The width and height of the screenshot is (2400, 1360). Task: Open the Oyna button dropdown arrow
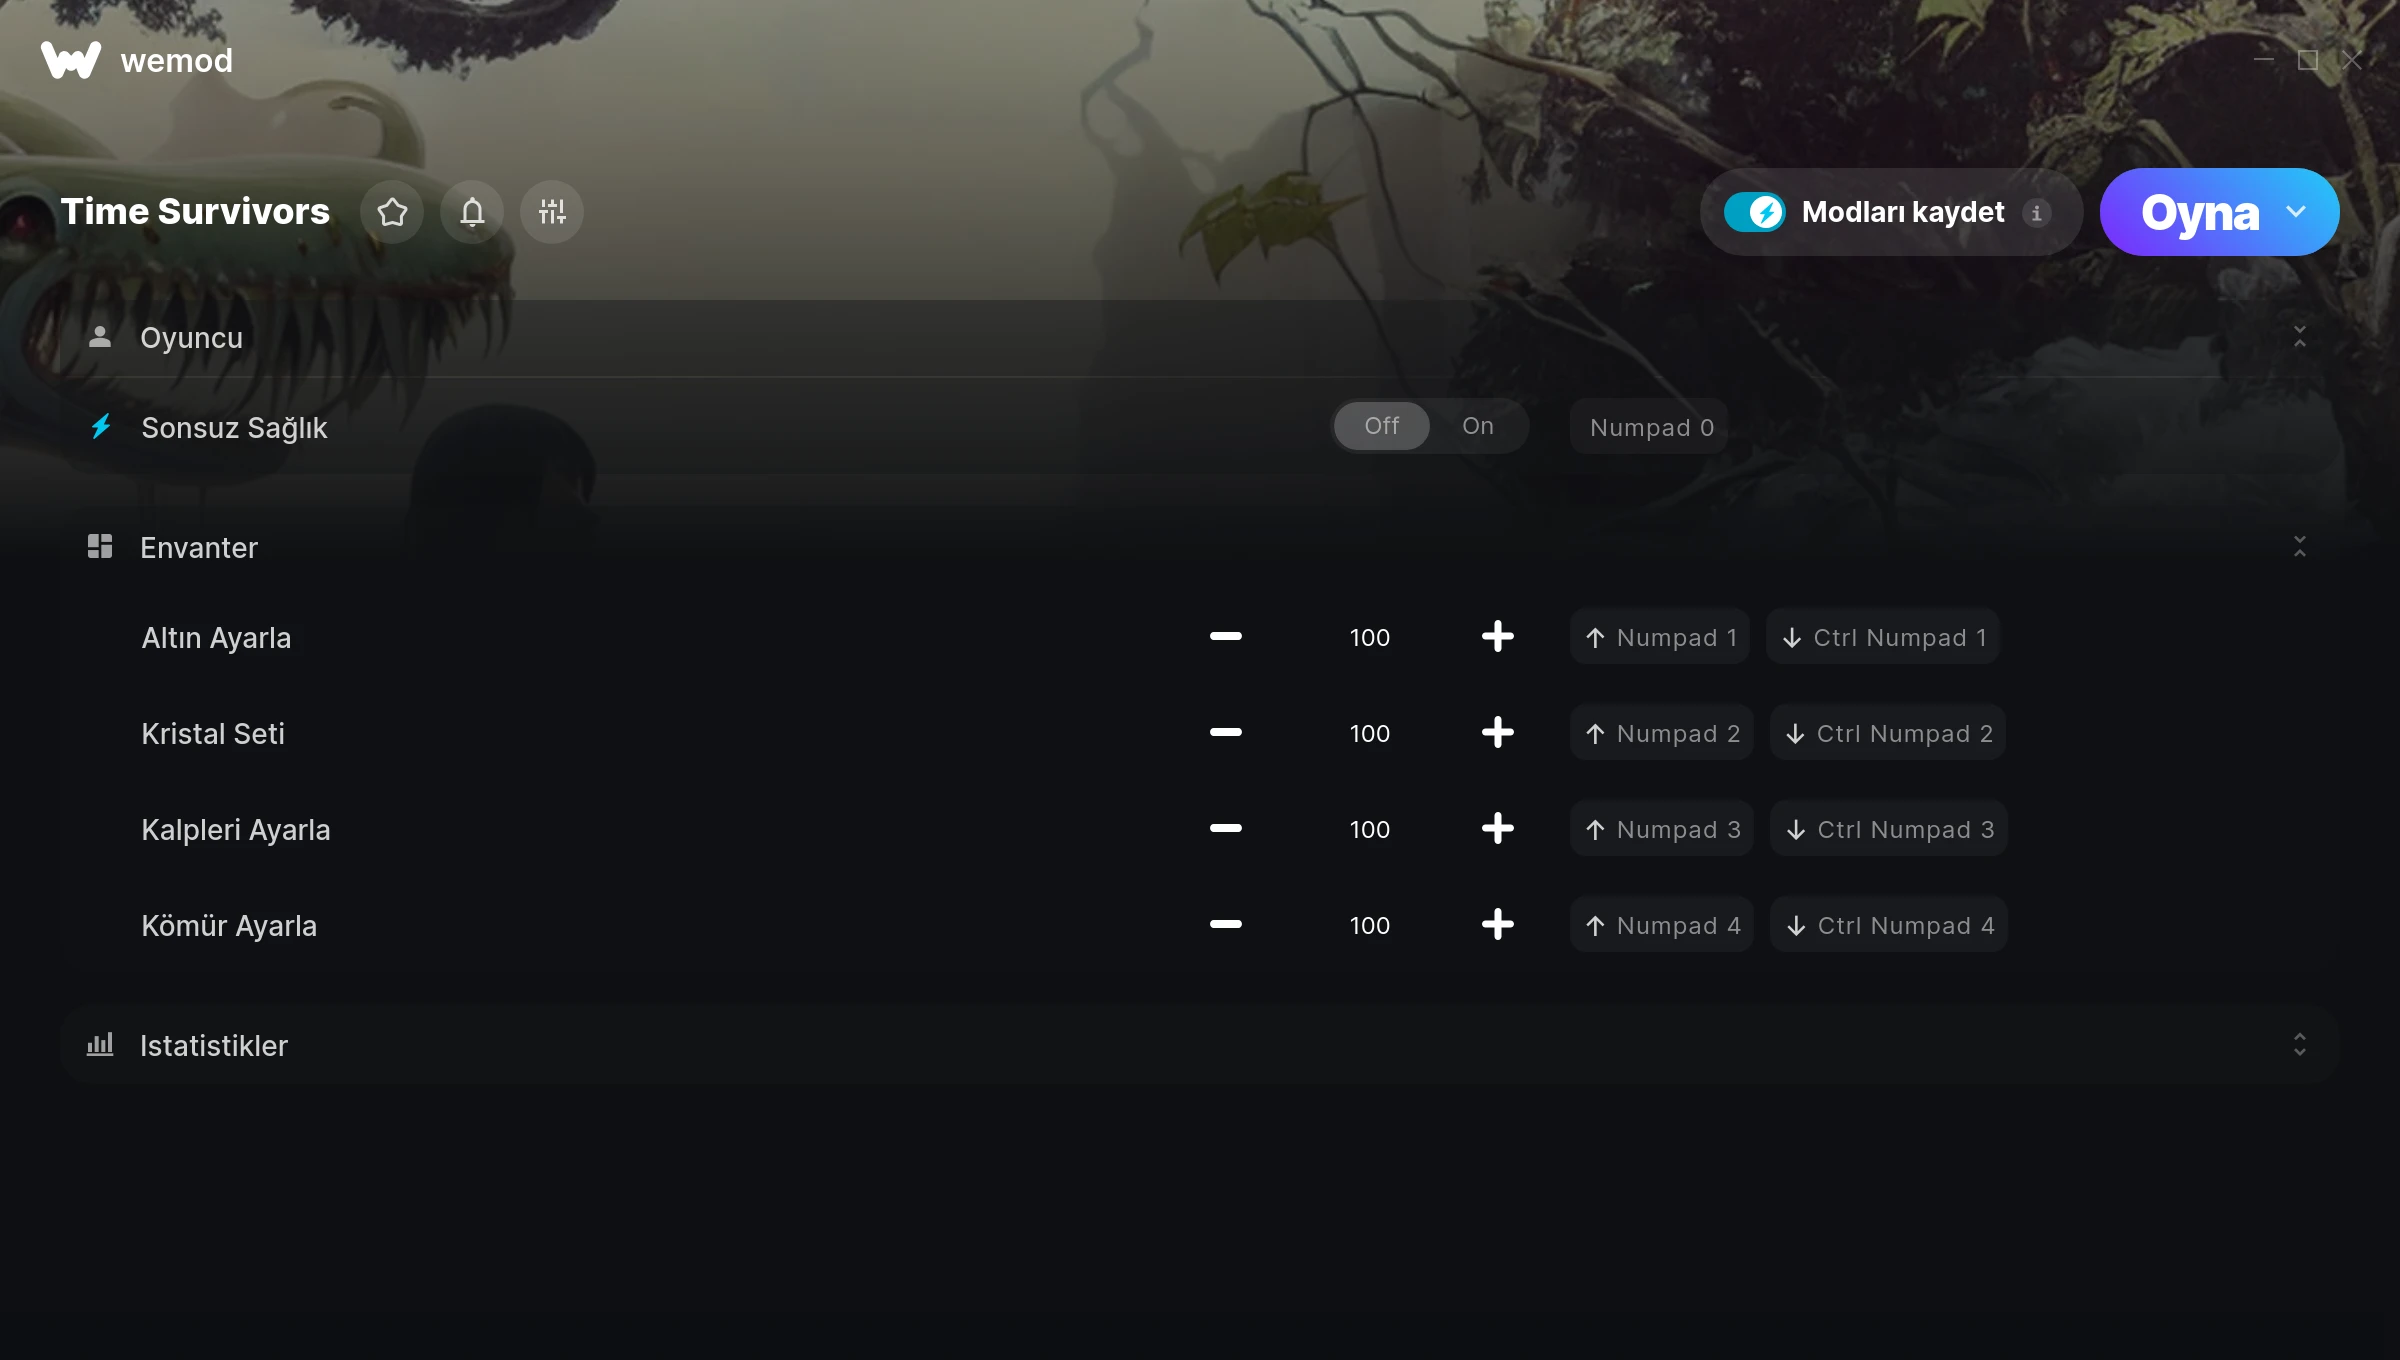click(2296, 212)
